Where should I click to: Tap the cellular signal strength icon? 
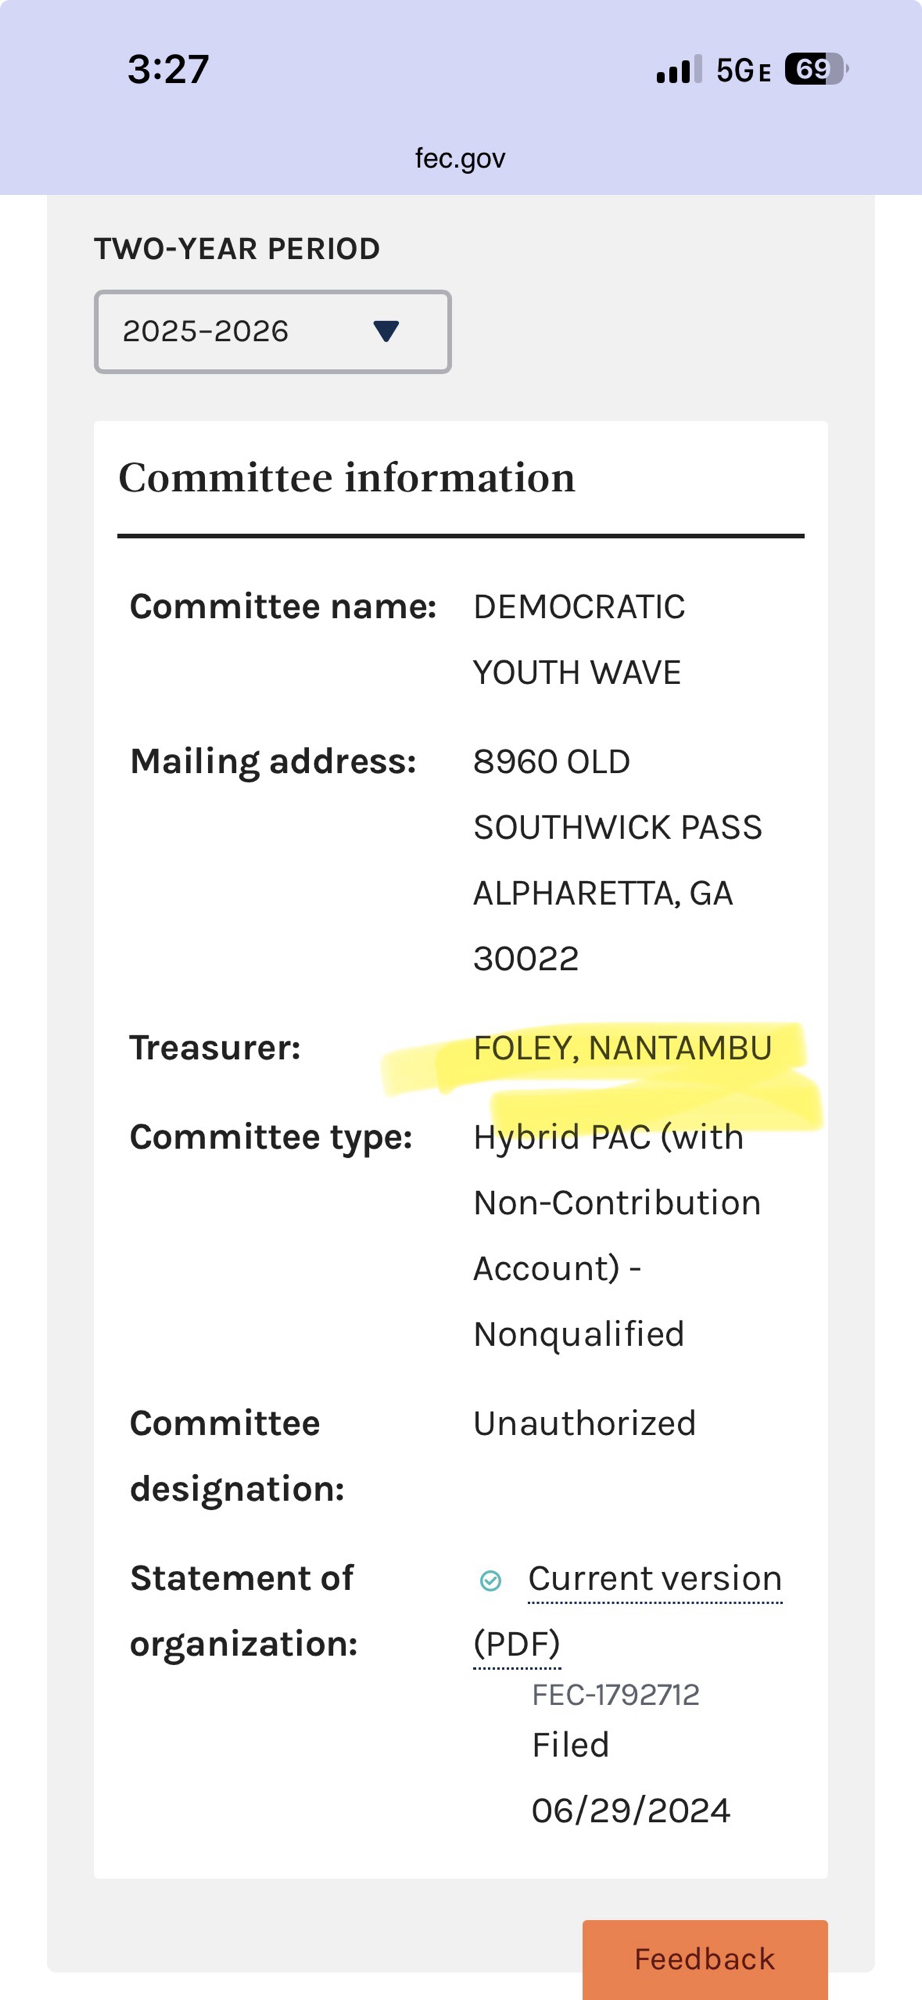click(x=678, y=70)
